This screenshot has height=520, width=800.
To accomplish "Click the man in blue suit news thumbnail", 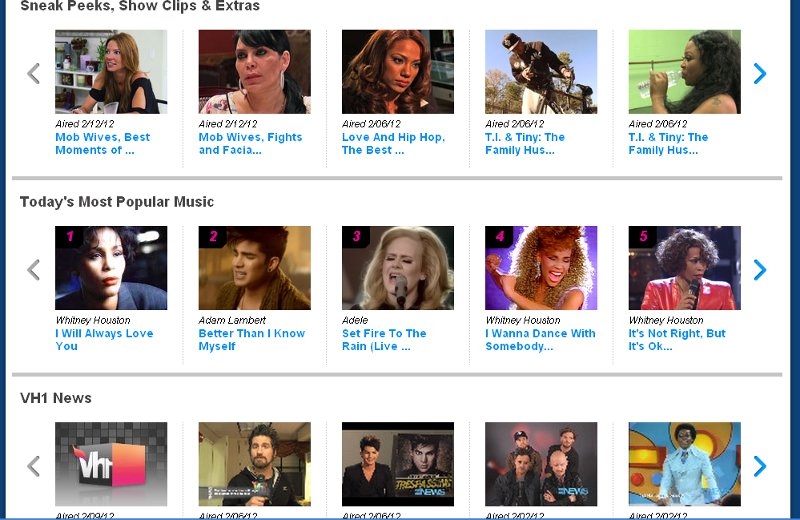I will point(684,464).
